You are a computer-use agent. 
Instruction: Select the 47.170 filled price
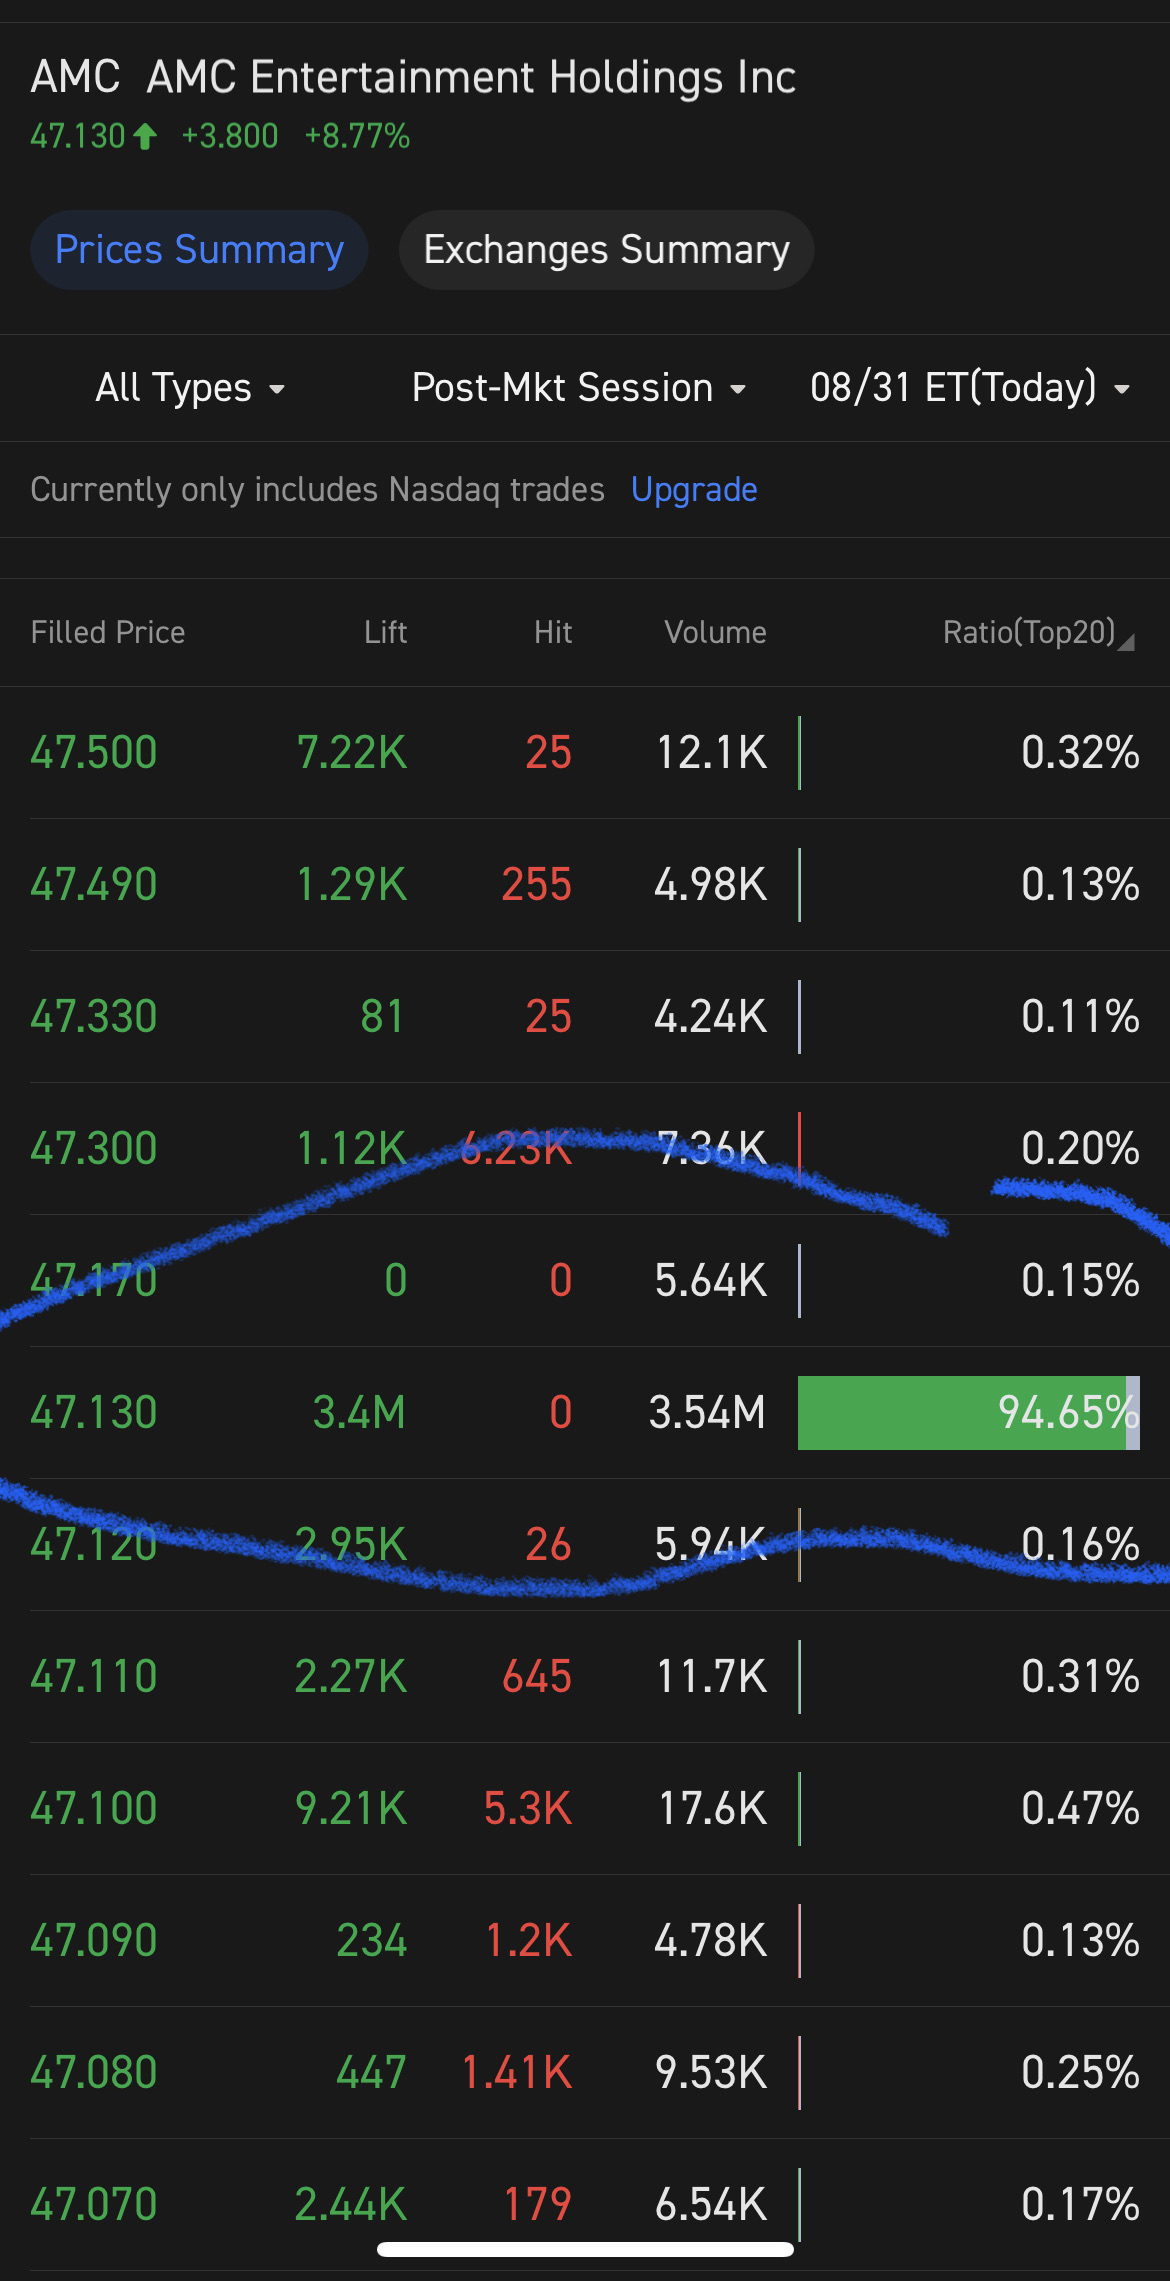pyautogui.click(x=94, y=1281)
